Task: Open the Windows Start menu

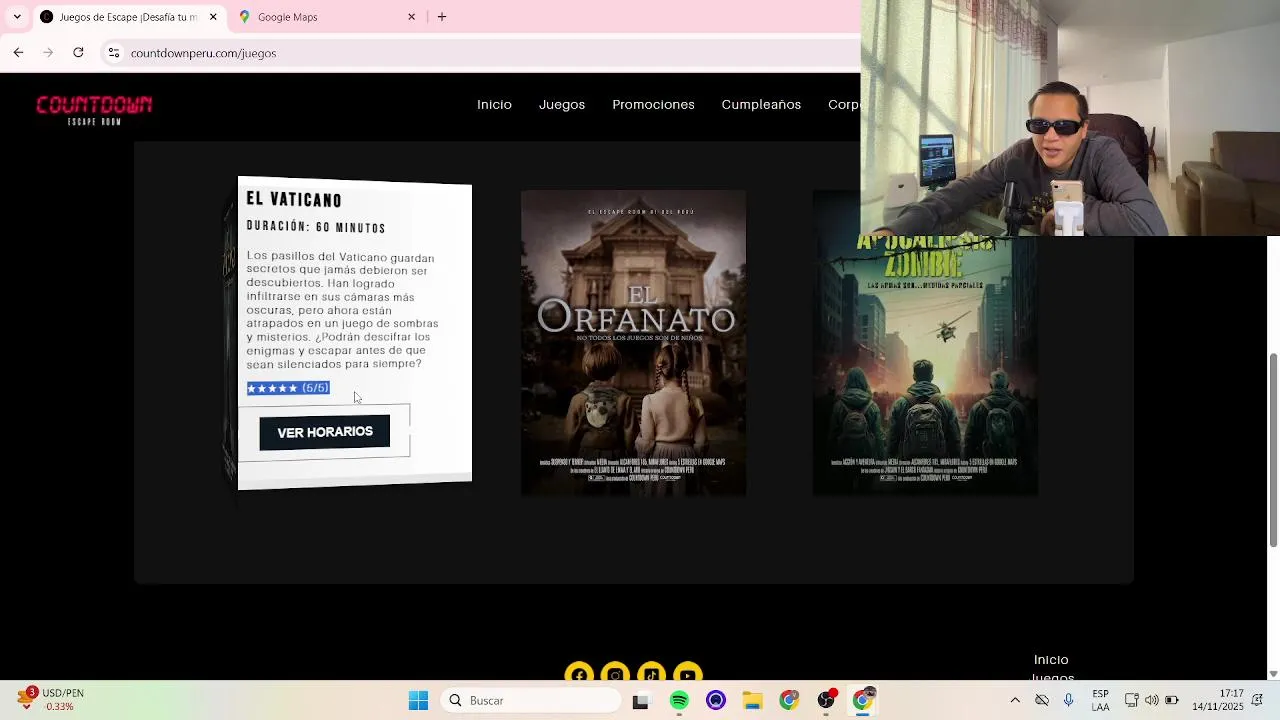Action: coord(418,701)
